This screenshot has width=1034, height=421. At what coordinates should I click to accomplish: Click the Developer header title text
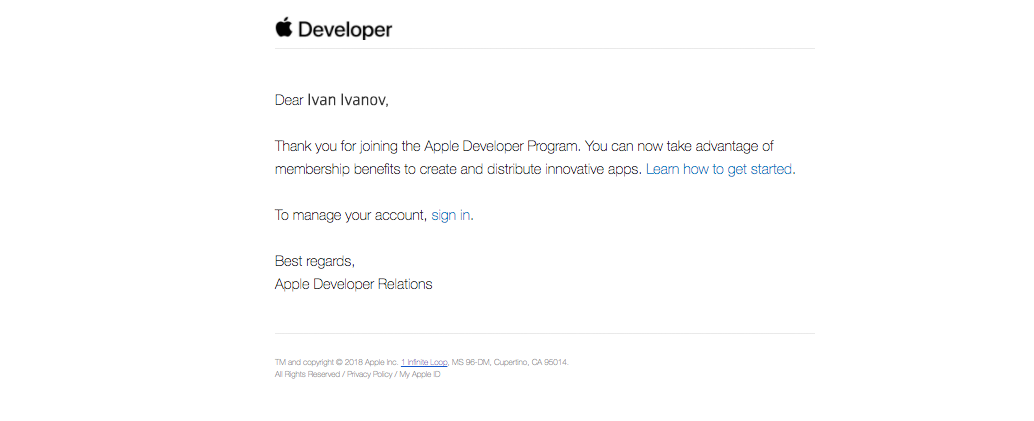click(x=345, y=30)
